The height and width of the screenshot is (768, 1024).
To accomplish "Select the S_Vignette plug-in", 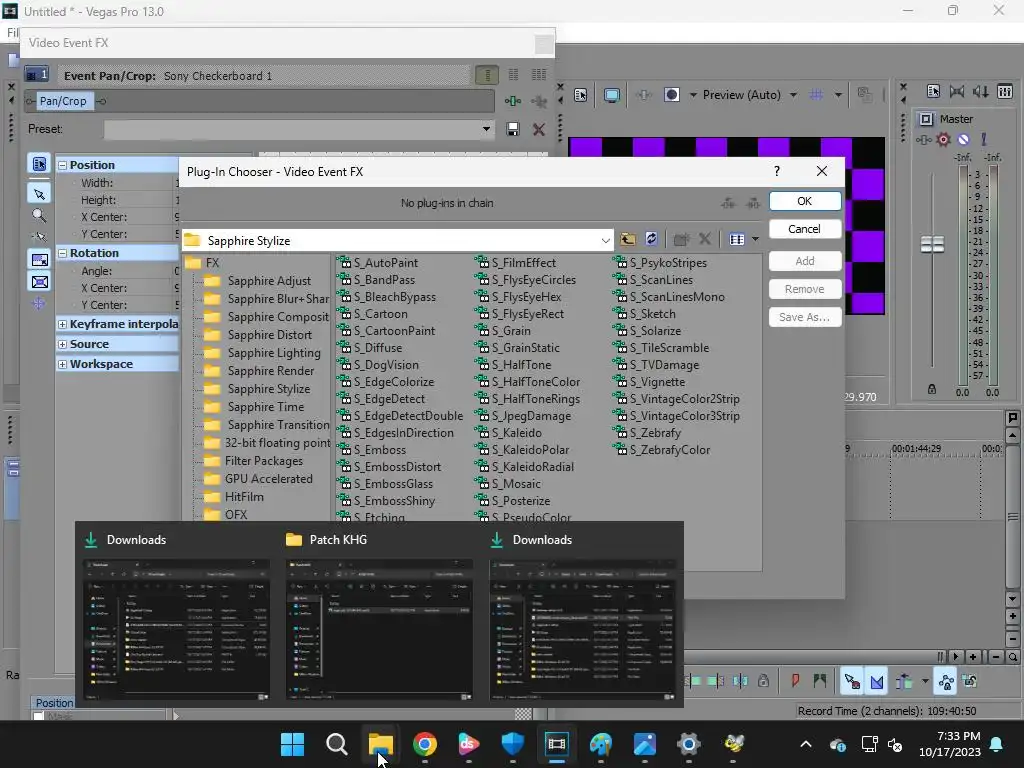I will [650, 381].
